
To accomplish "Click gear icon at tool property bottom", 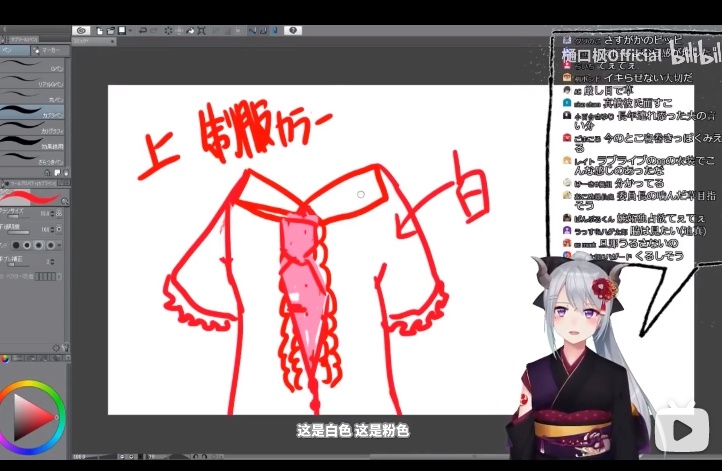I will click(x=56, y=348).
